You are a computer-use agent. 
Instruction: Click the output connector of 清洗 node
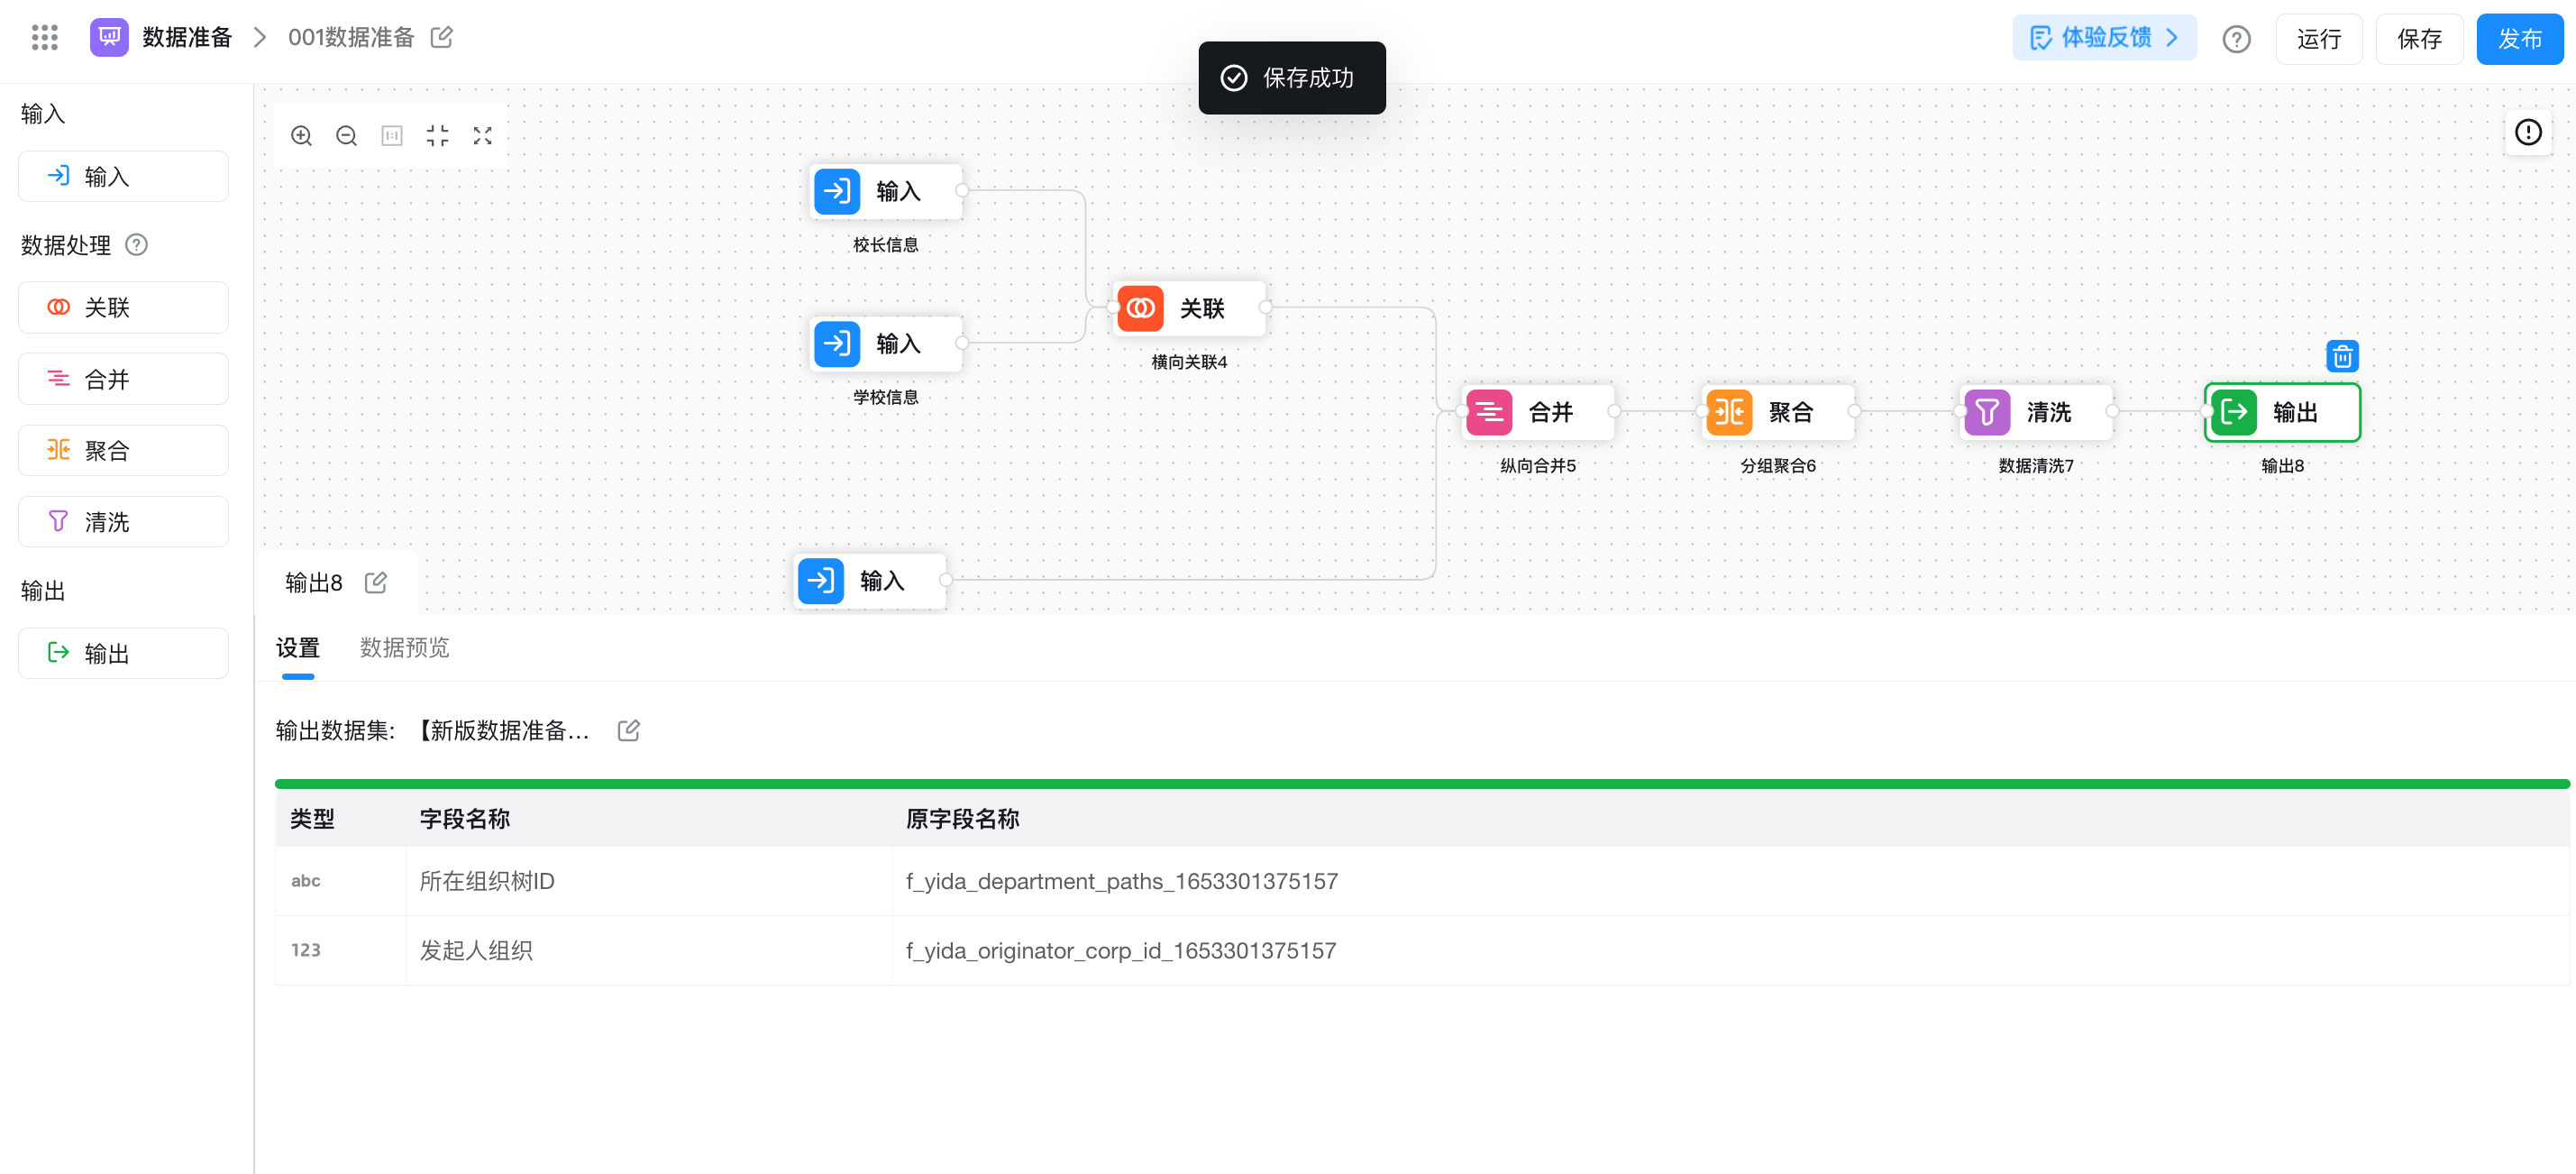(x=2113, y=412)
